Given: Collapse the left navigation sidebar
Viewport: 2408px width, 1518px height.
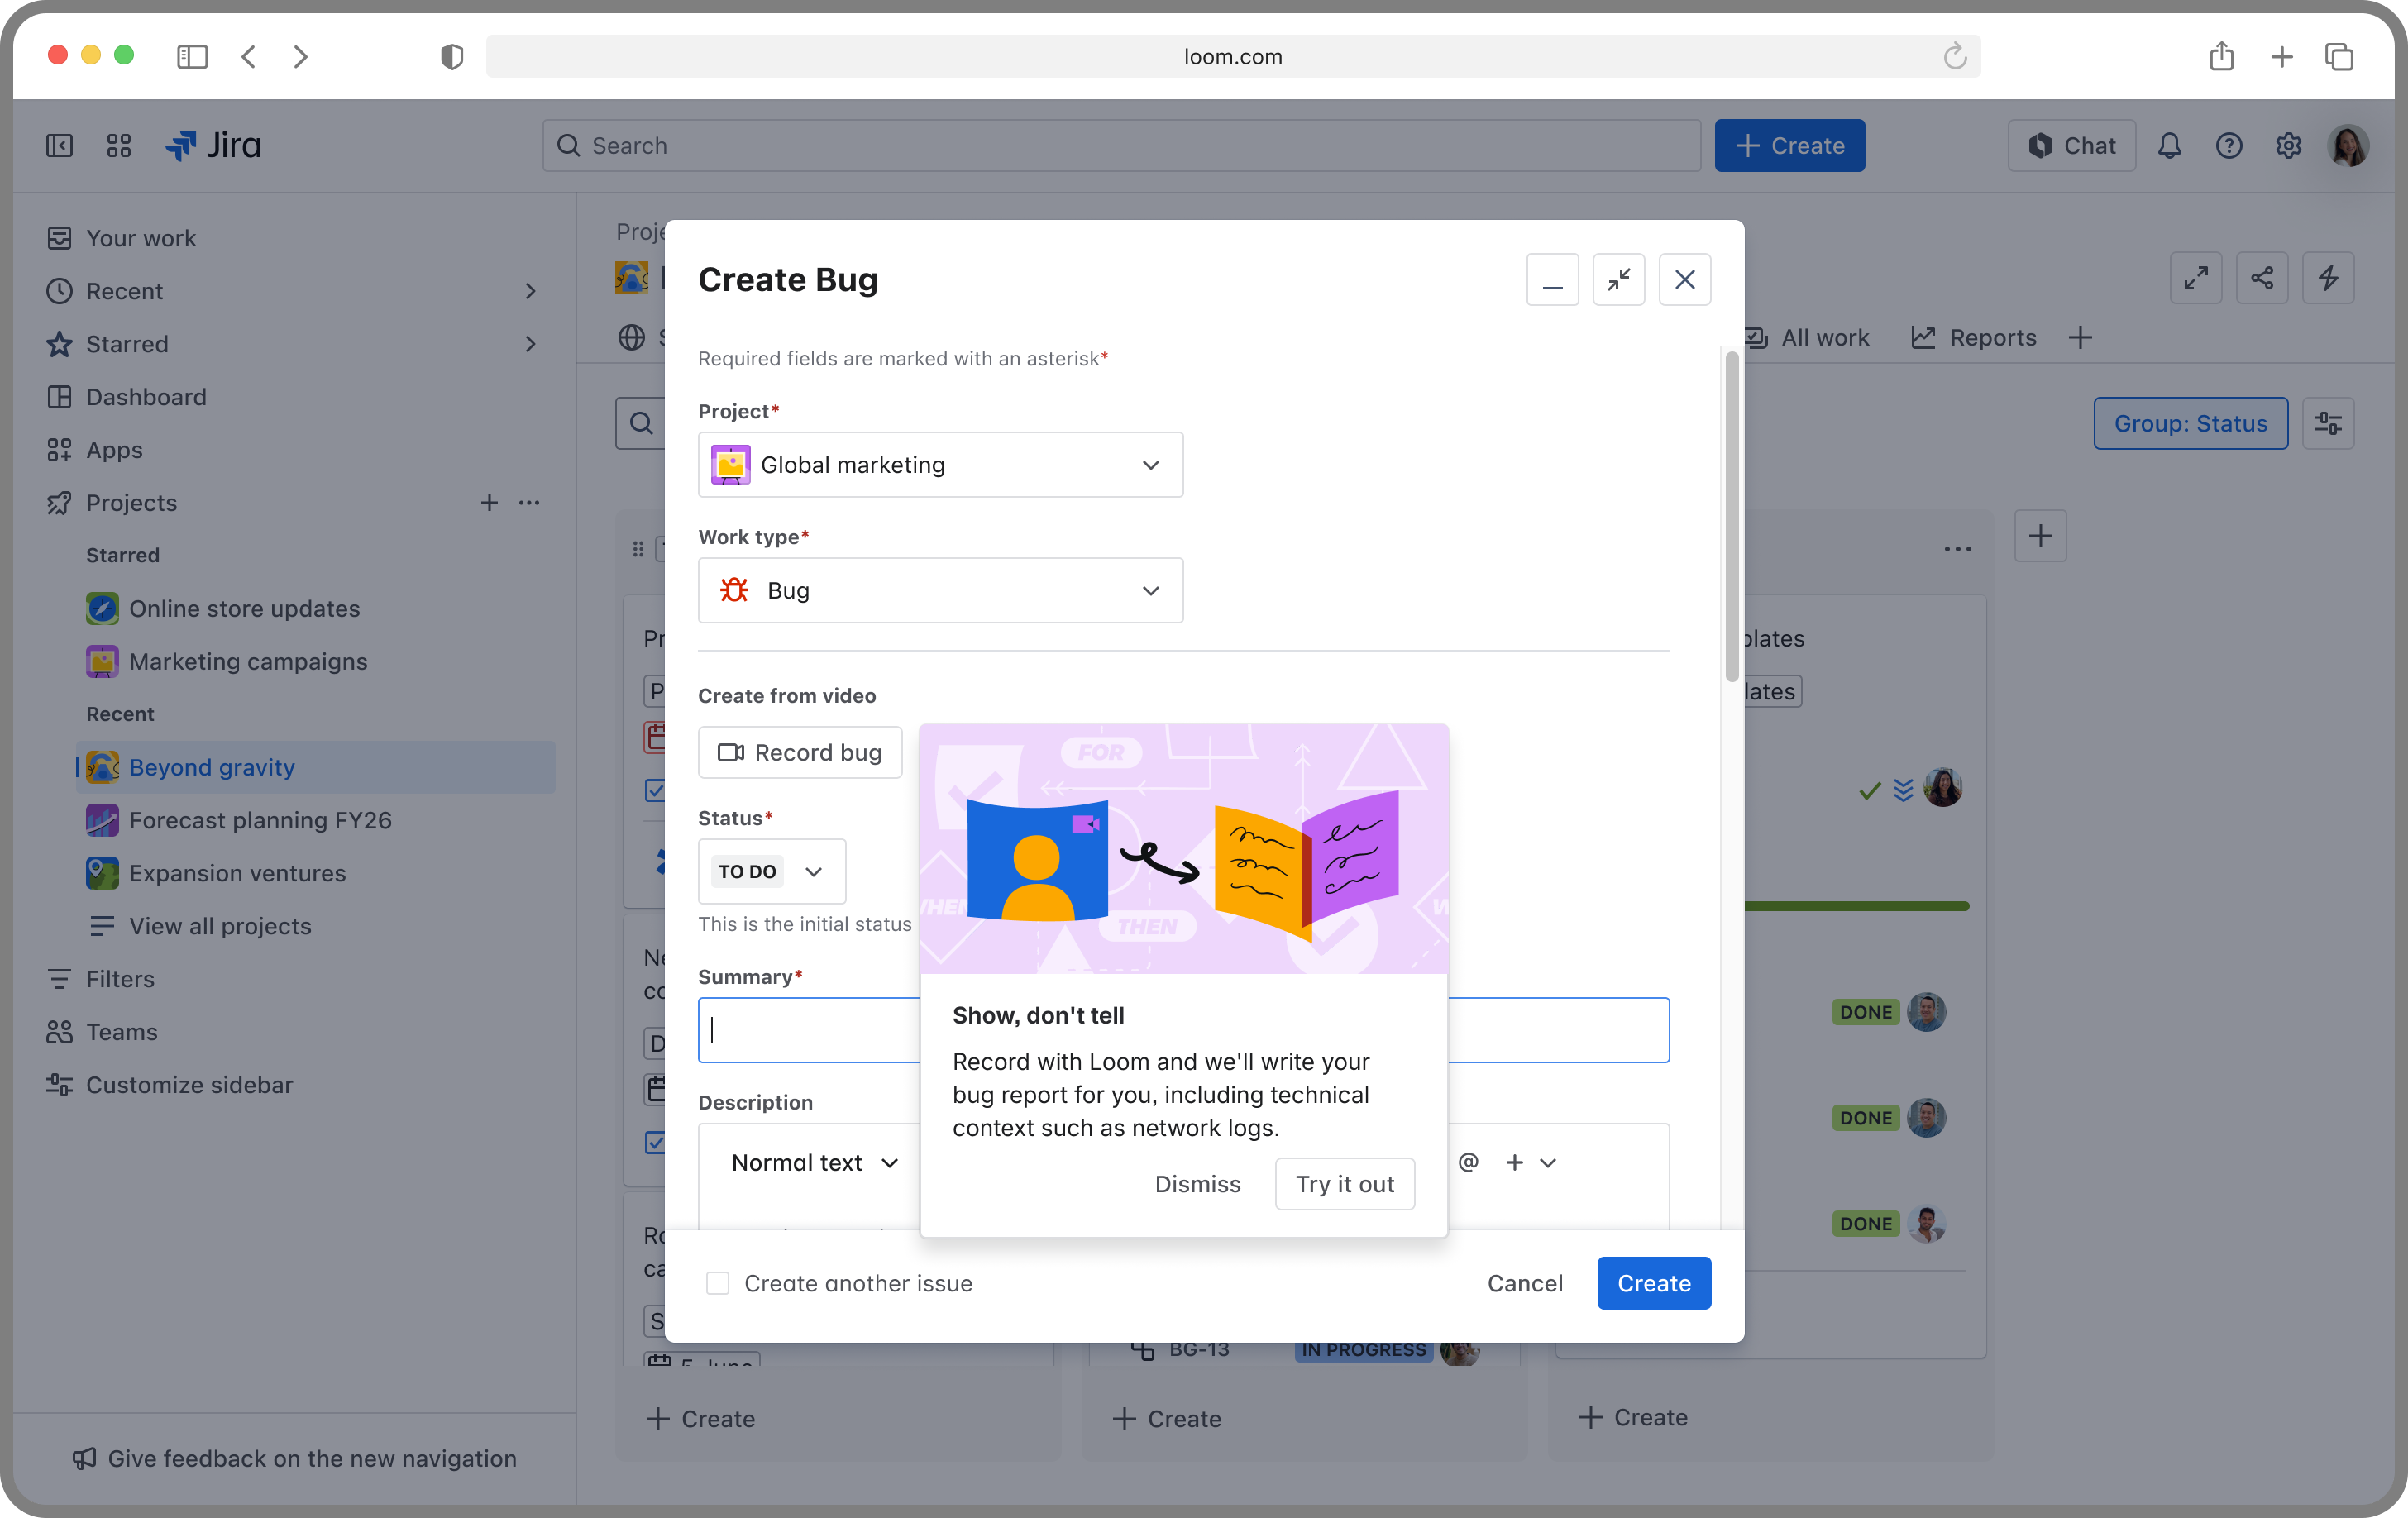Looking at the screenshot, I should 59,145.
